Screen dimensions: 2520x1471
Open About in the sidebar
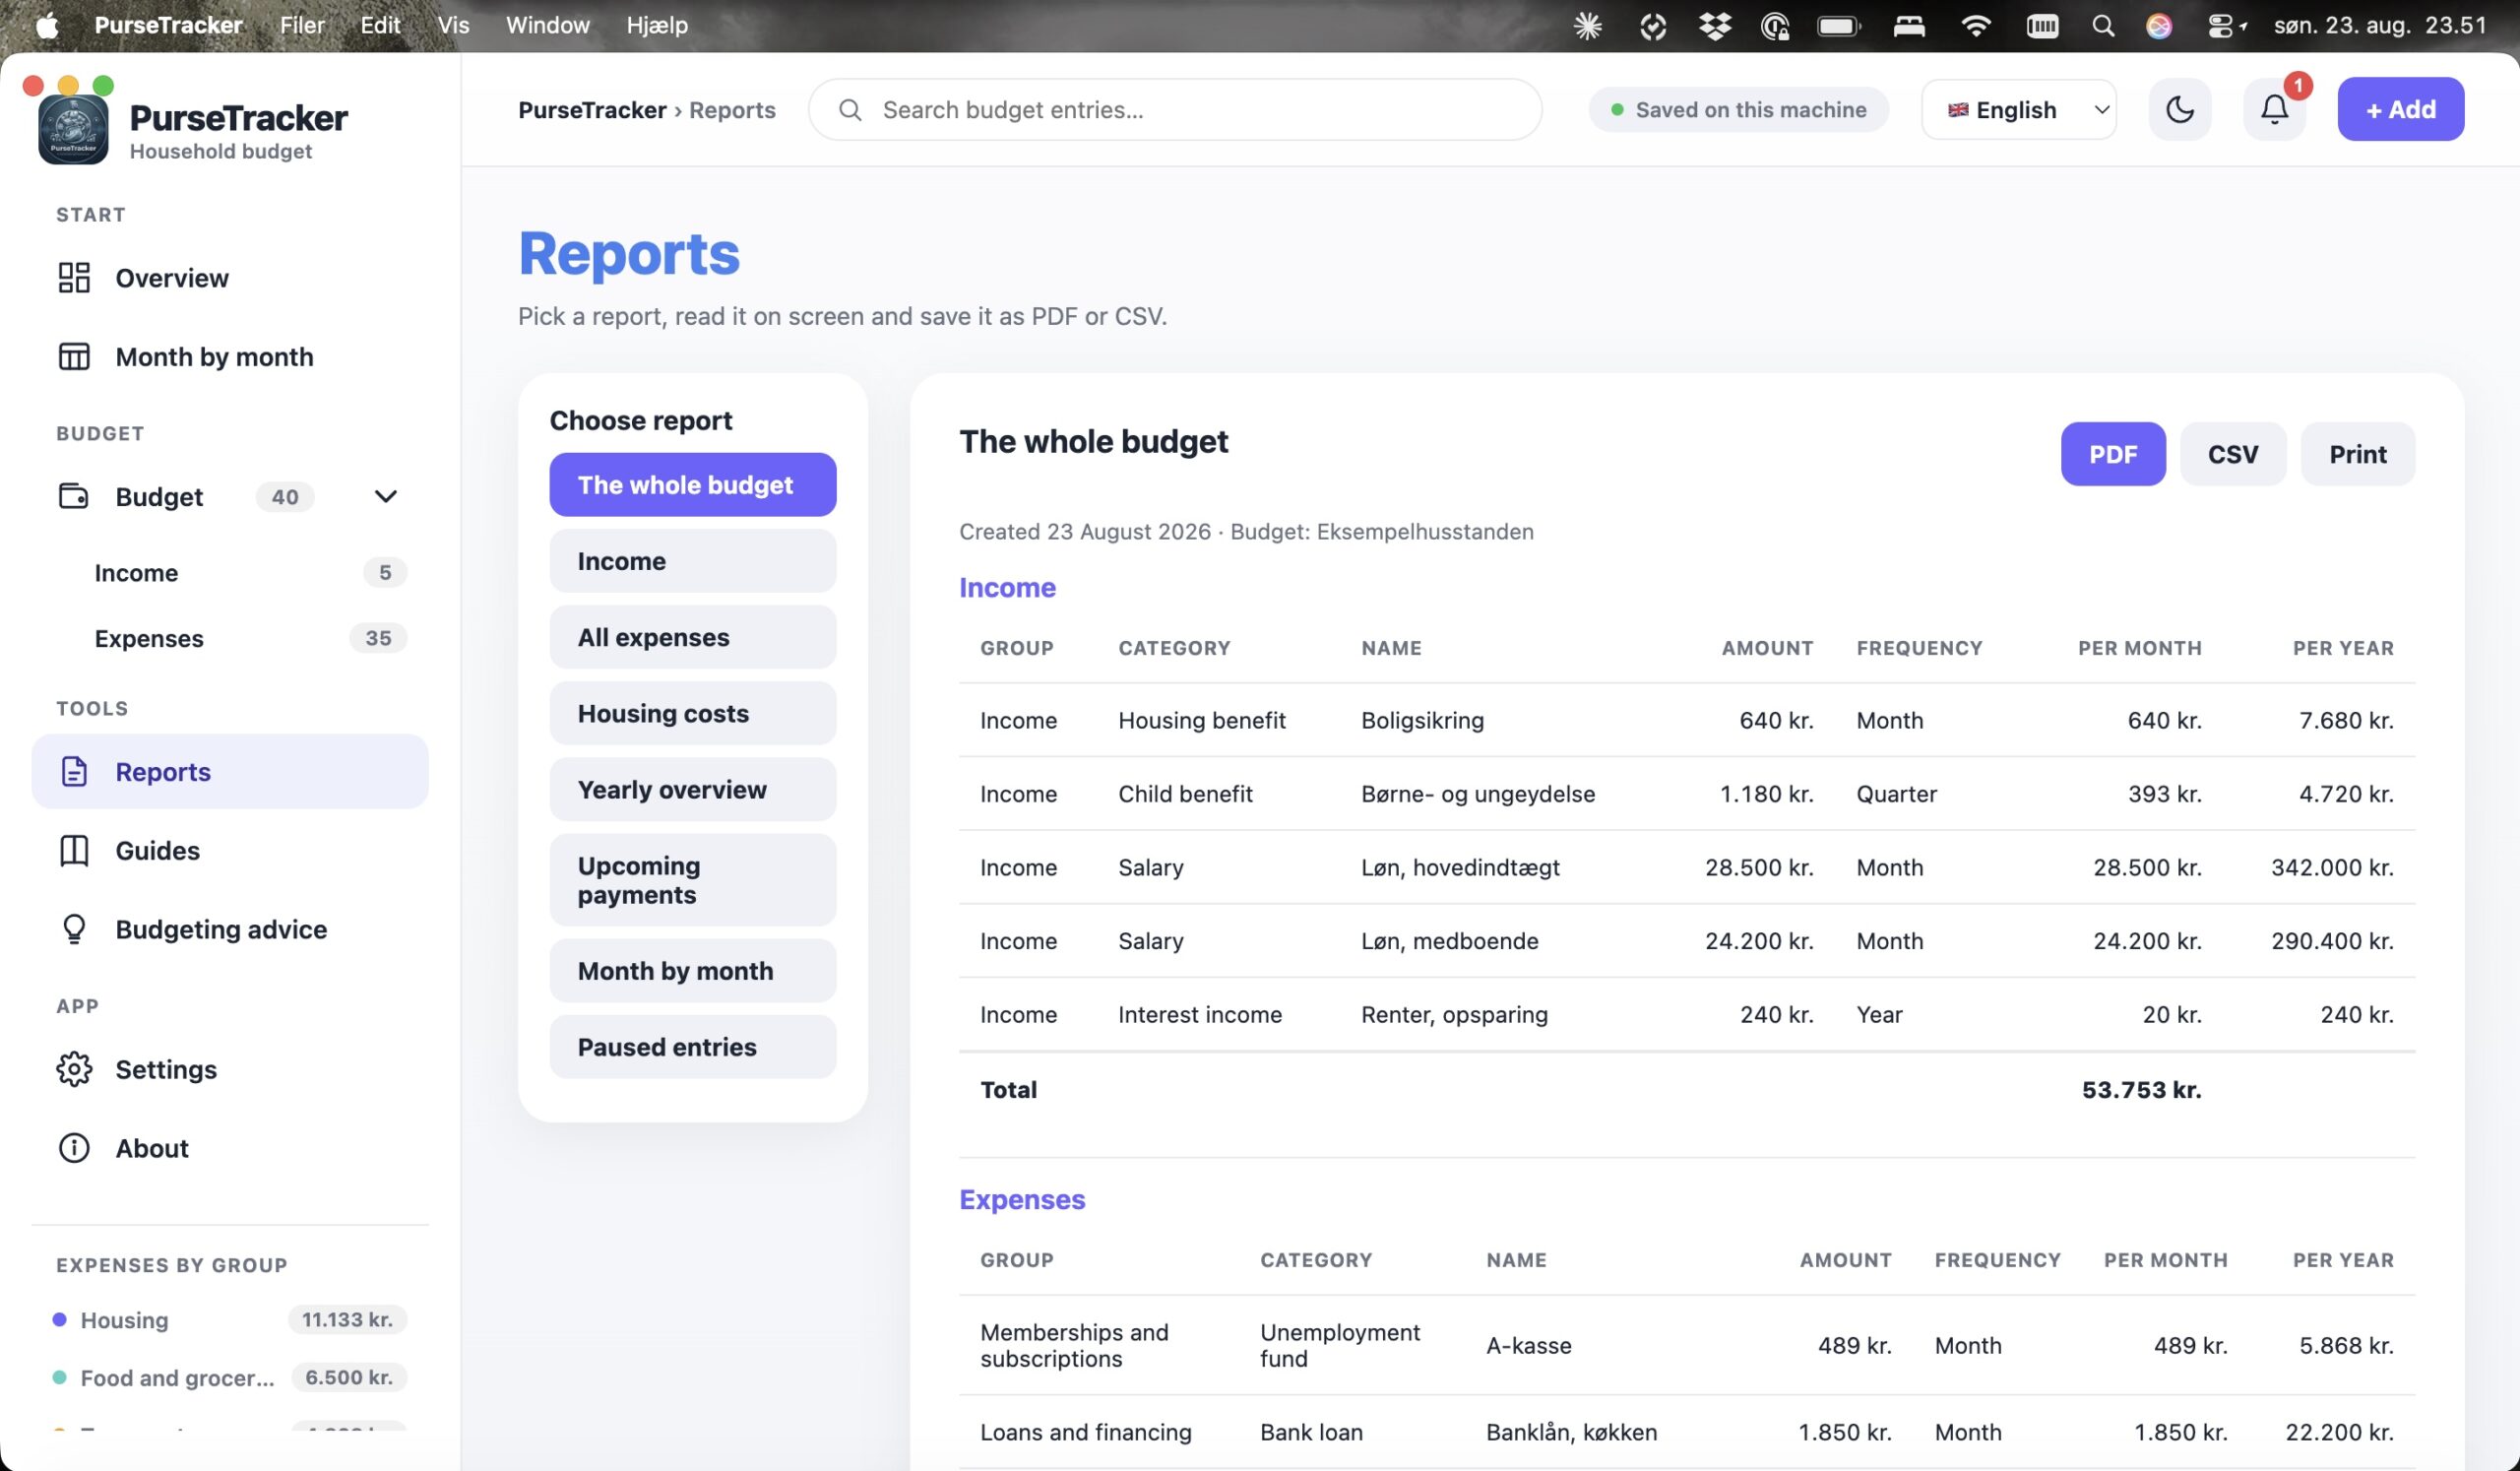[230, 1148]
